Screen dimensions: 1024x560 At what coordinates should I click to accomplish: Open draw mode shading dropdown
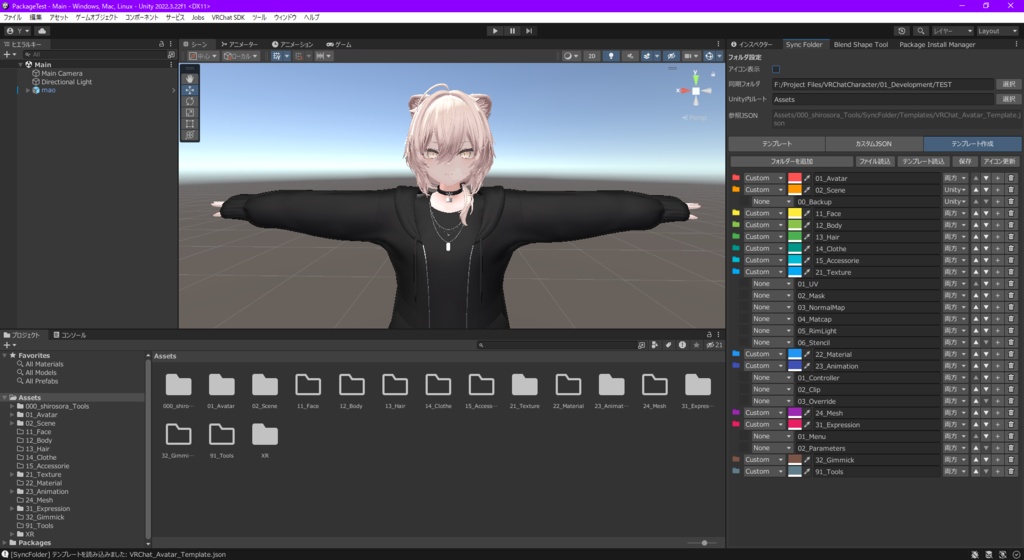[x=570, y=56]
